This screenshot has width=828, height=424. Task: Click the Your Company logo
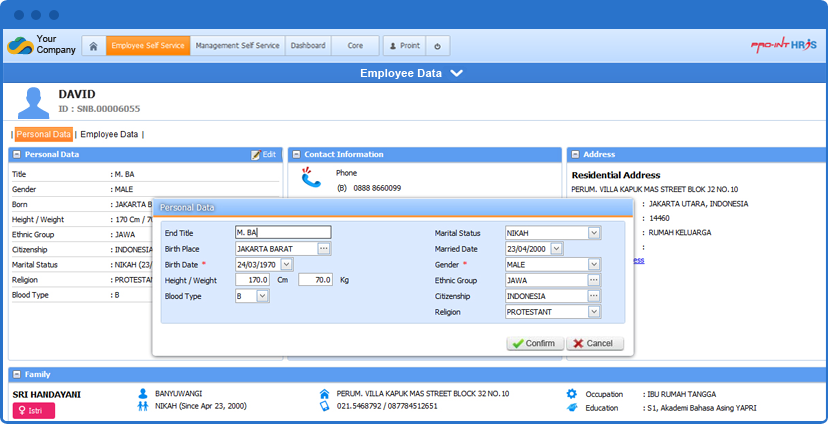point(41,45)
